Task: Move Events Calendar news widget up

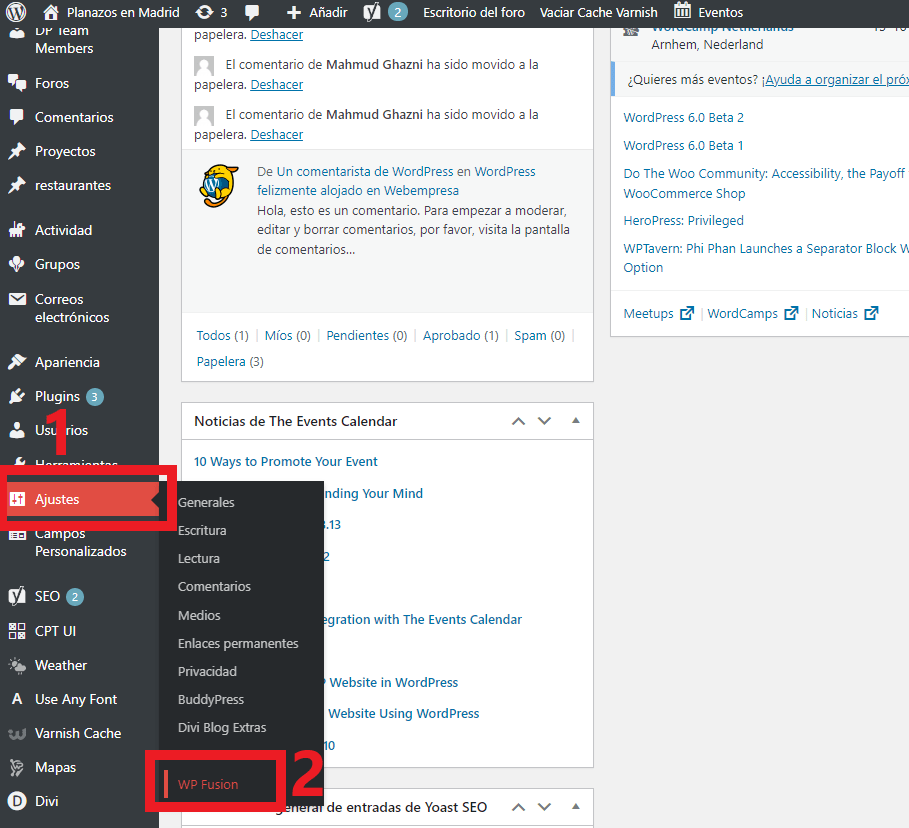Action: (x=518, y=421)
